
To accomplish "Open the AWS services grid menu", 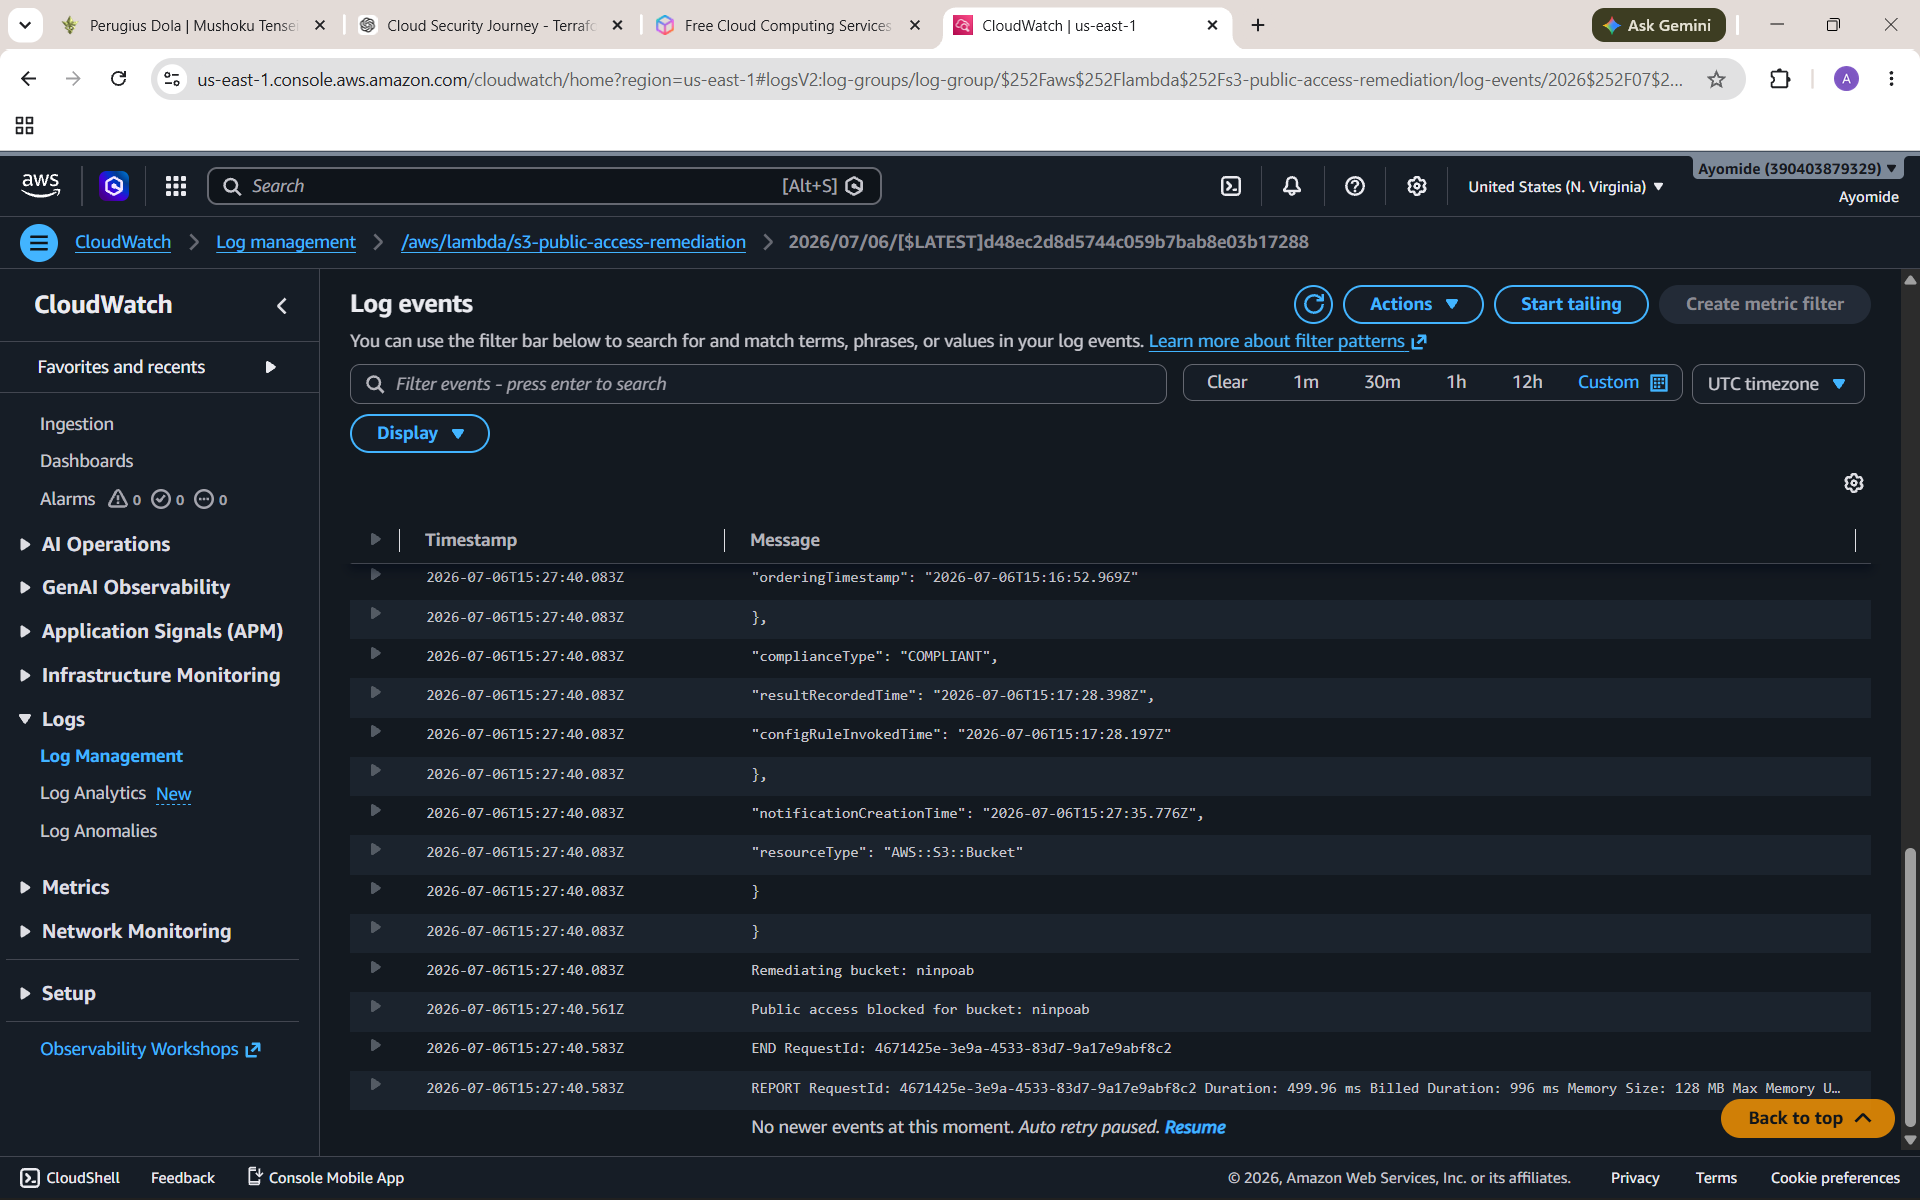I will tap(176, 186).
